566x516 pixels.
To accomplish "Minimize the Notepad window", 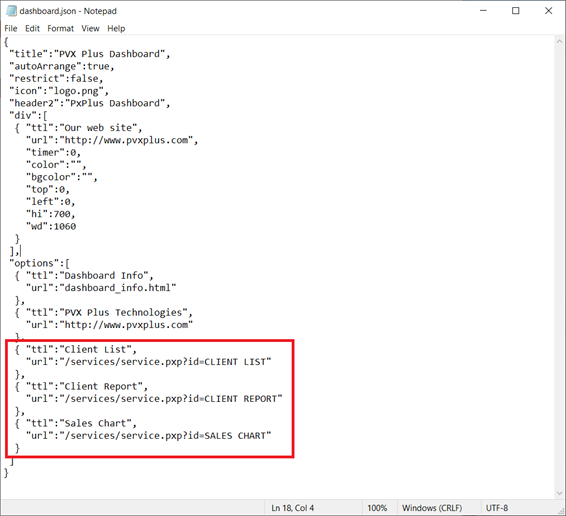I will click(x=483, y=11).
